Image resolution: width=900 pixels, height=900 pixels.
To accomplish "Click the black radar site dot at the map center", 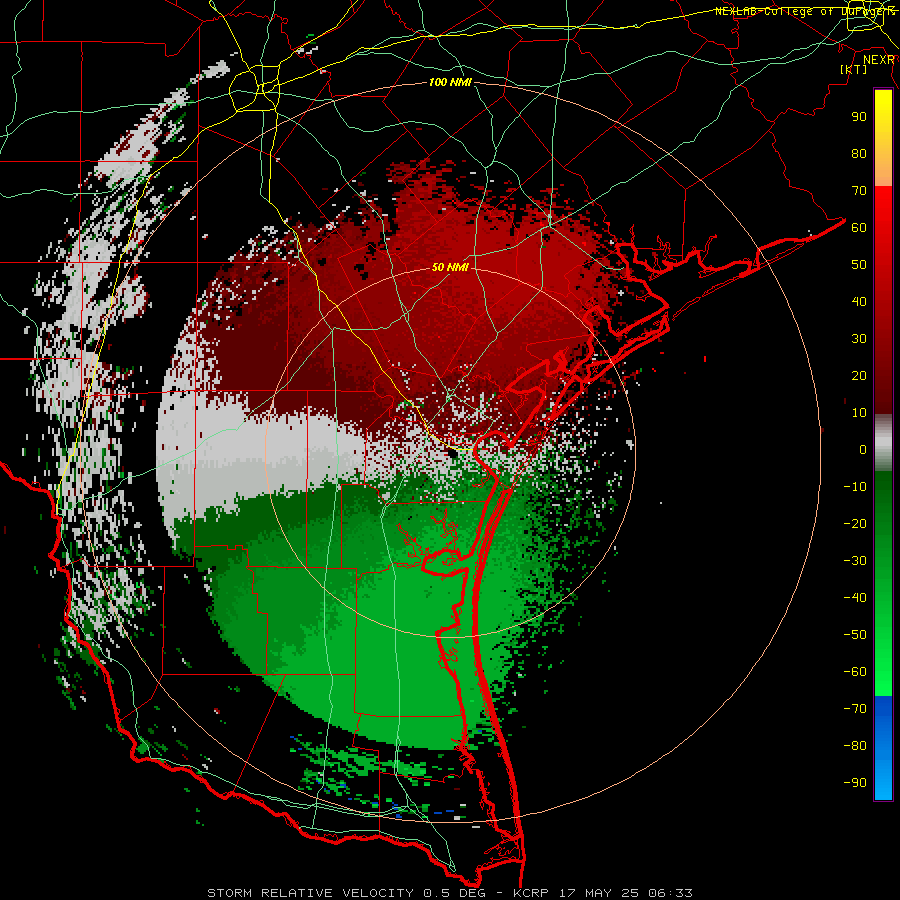I will coord(453,453).
